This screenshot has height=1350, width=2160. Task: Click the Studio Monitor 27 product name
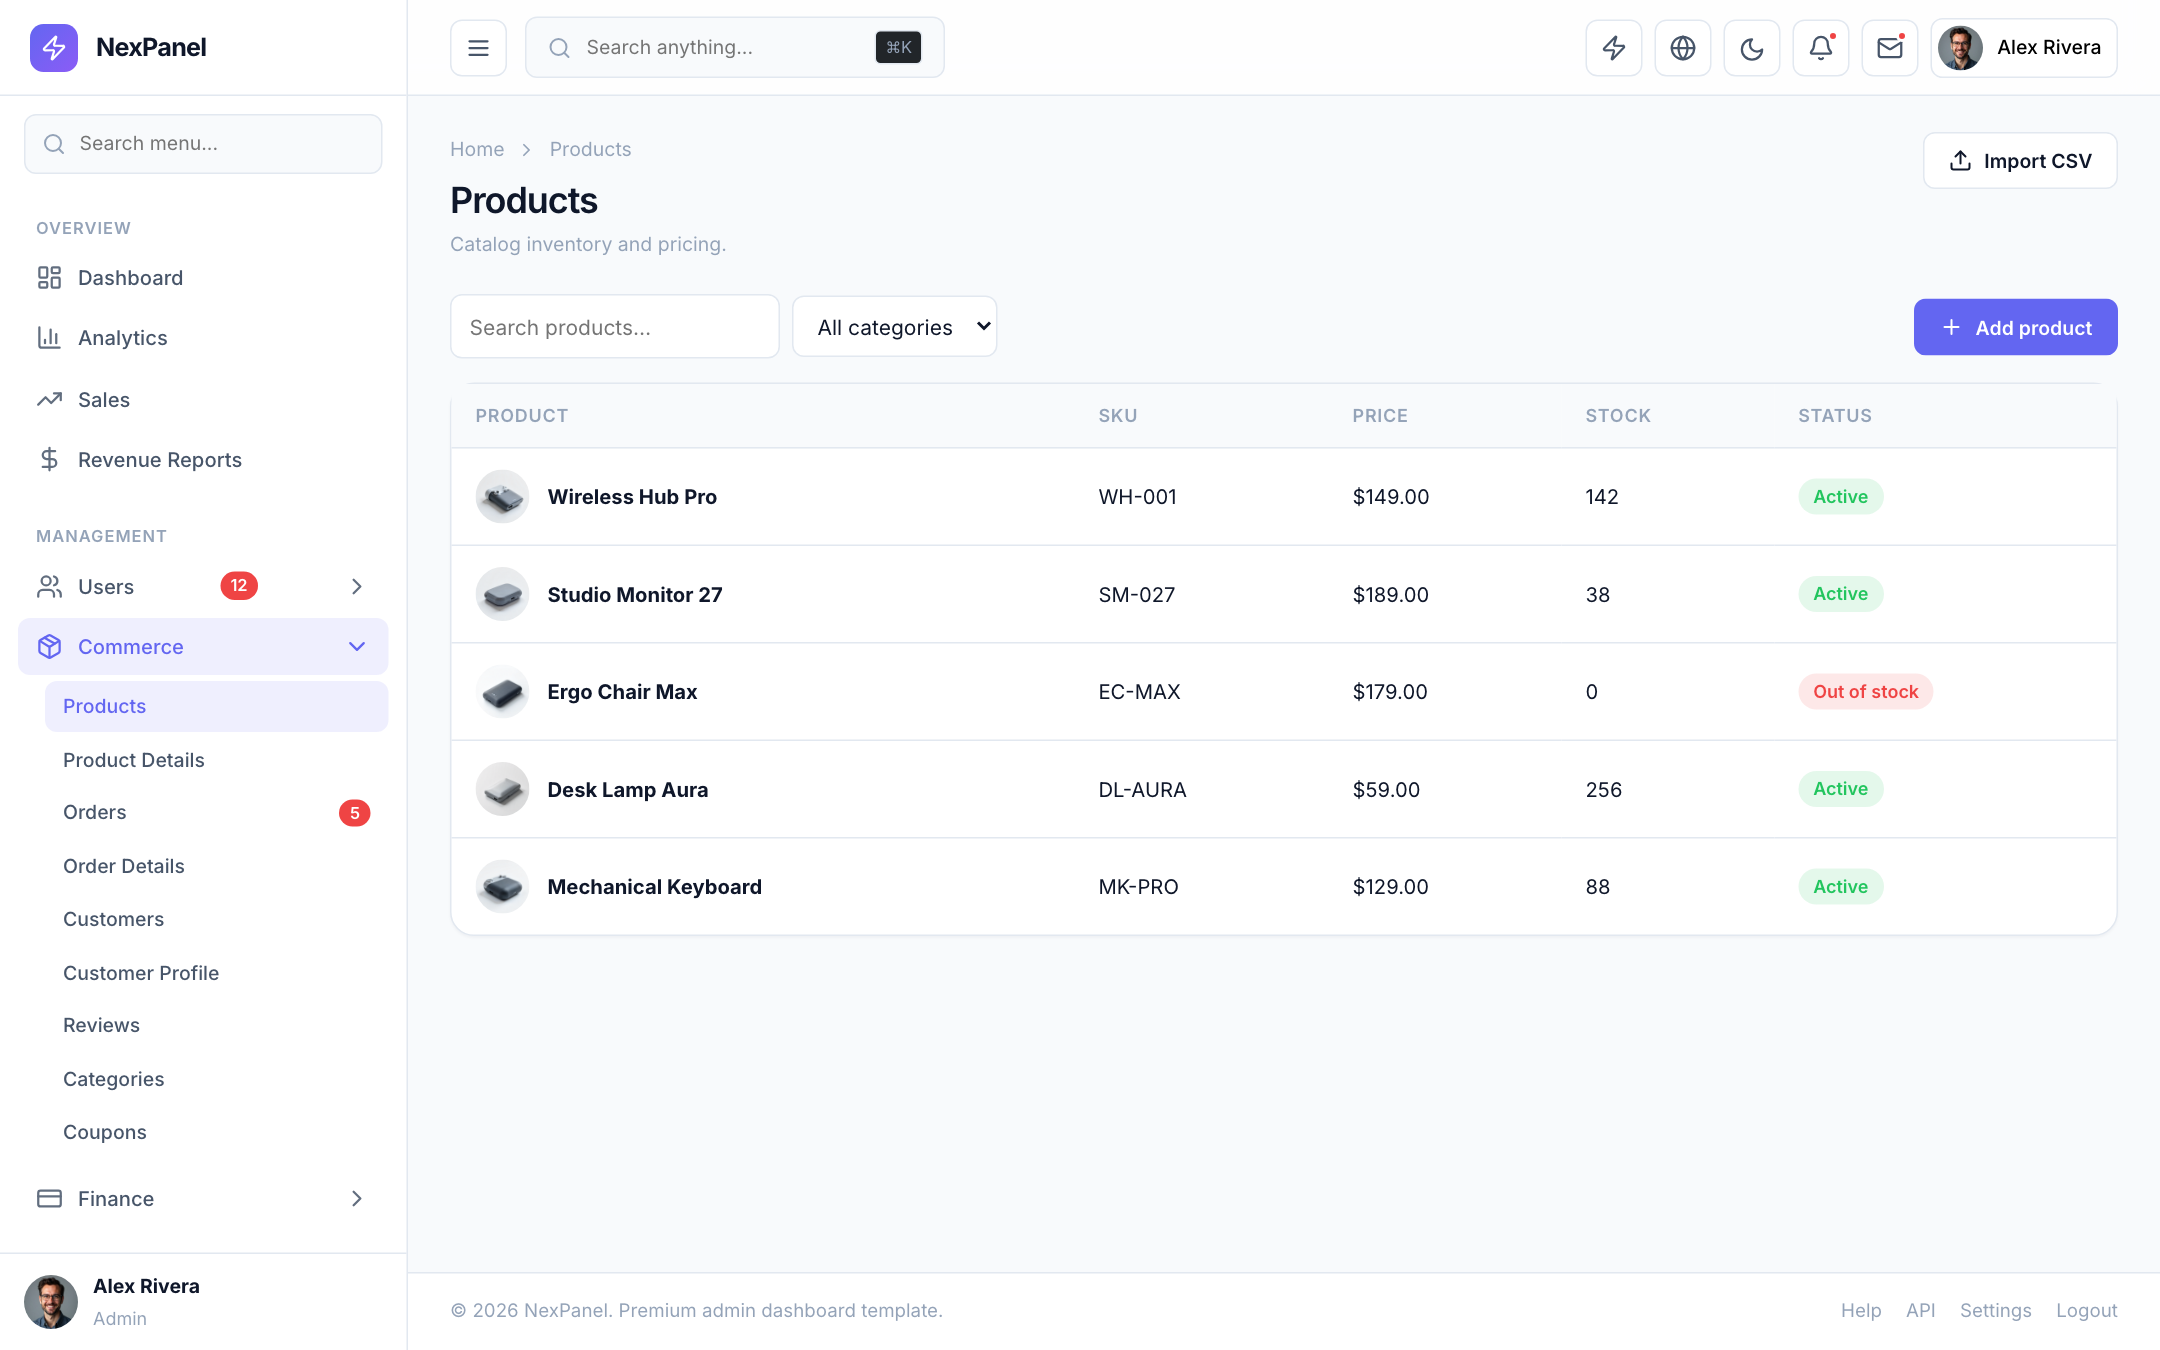tap(634, 594)
